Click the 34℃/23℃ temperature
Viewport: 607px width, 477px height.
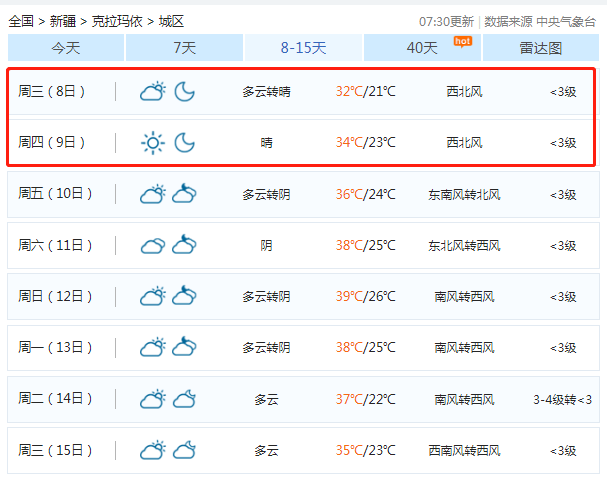[365, 142]
